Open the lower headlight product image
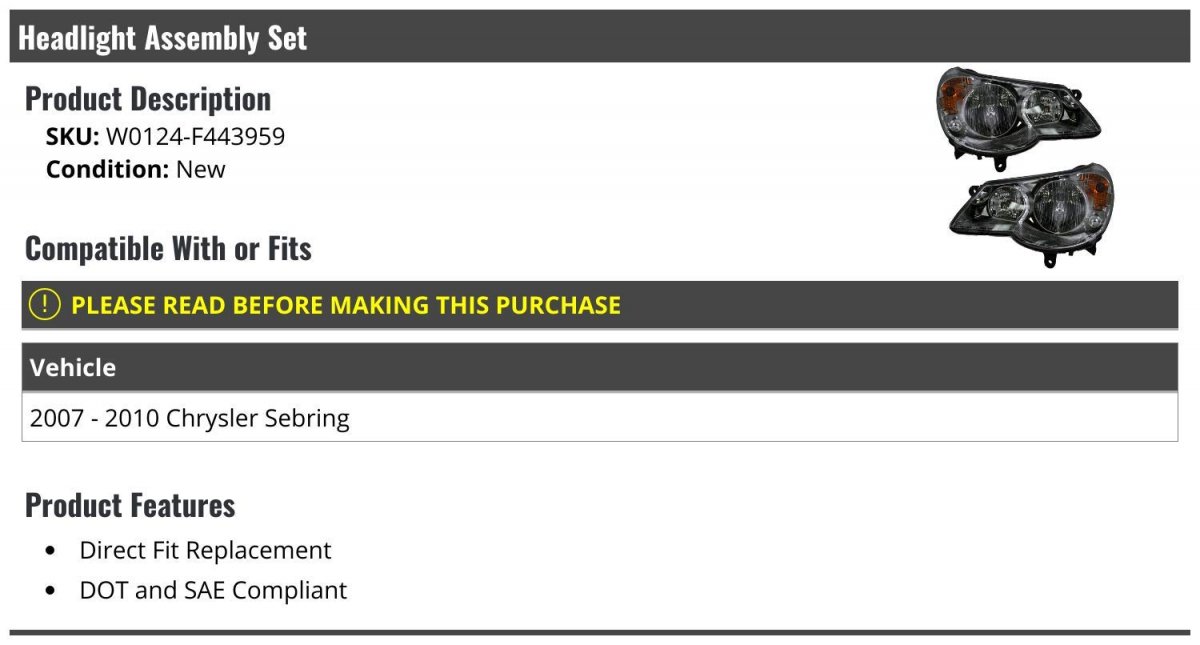 [x=1031, y=214]
